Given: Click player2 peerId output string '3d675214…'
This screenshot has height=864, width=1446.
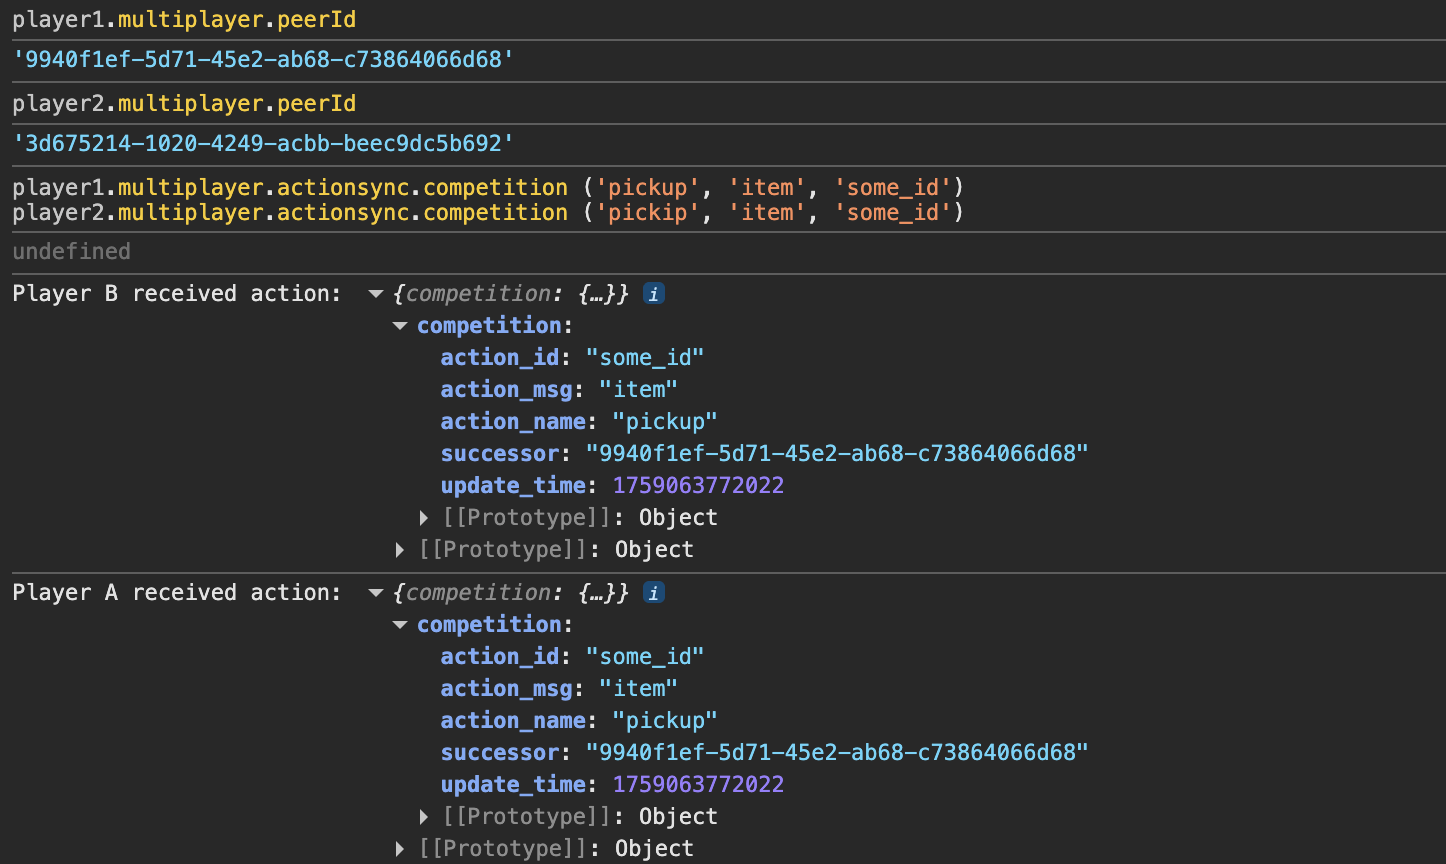Looking at the screenshot, I should pos(263,144).
